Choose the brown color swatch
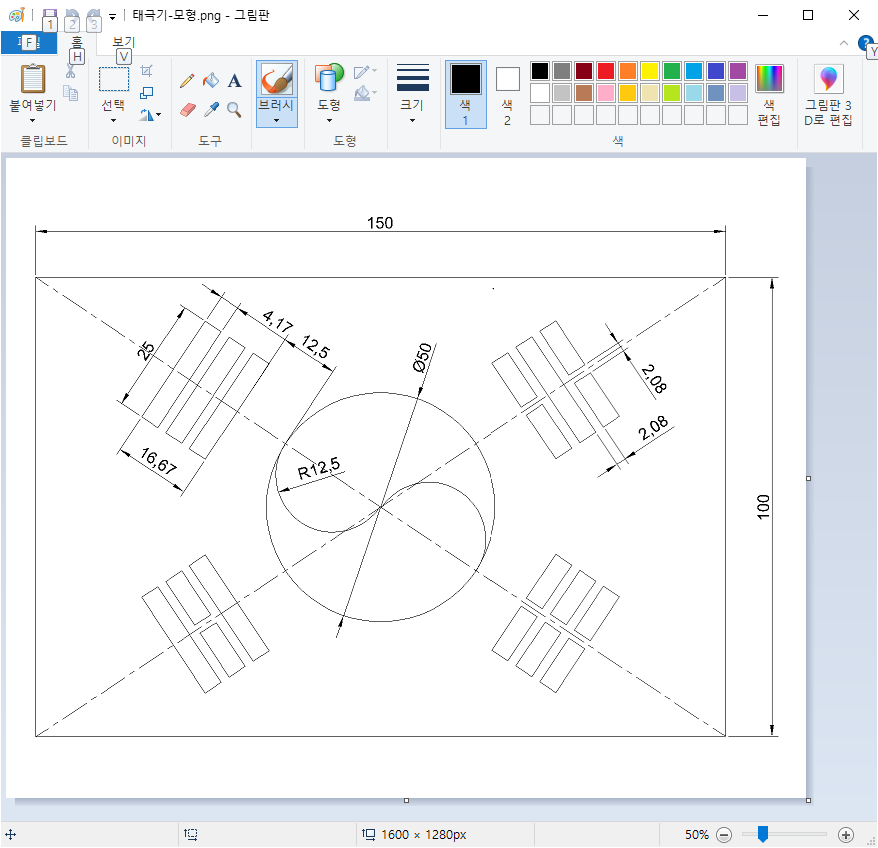The image size is (878, 848). (x=584, y=93)
